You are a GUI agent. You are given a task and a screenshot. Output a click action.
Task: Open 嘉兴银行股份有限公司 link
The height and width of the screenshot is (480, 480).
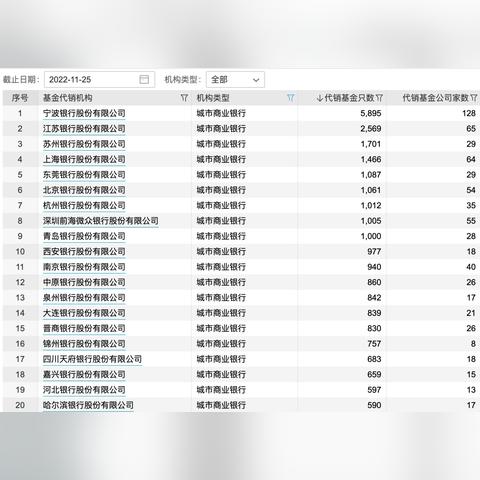(84, 374)
